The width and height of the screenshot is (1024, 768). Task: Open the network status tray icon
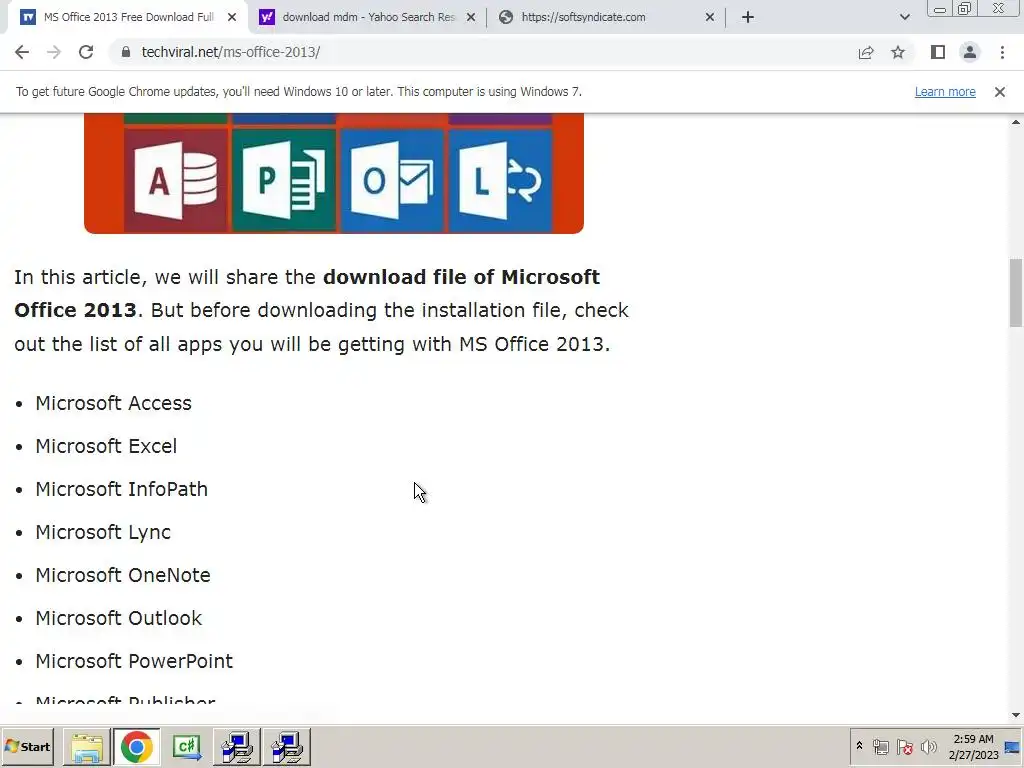pyautogui.click(x=881, y=746)
